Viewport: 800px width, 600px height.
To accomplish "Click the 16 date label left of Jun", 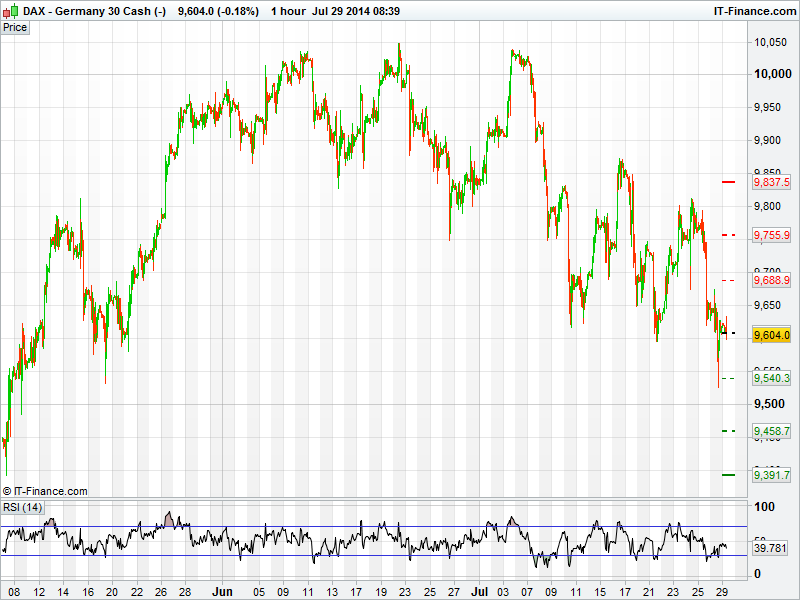I will (88, 592).
